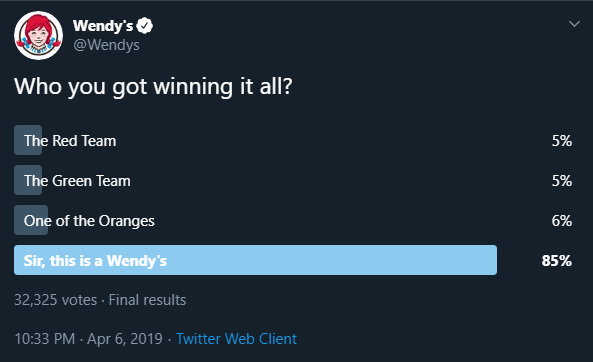This screenshot has height=362, width=593.
Task: Click the Red Team 5% percentage
Action: tap(562, 141)
